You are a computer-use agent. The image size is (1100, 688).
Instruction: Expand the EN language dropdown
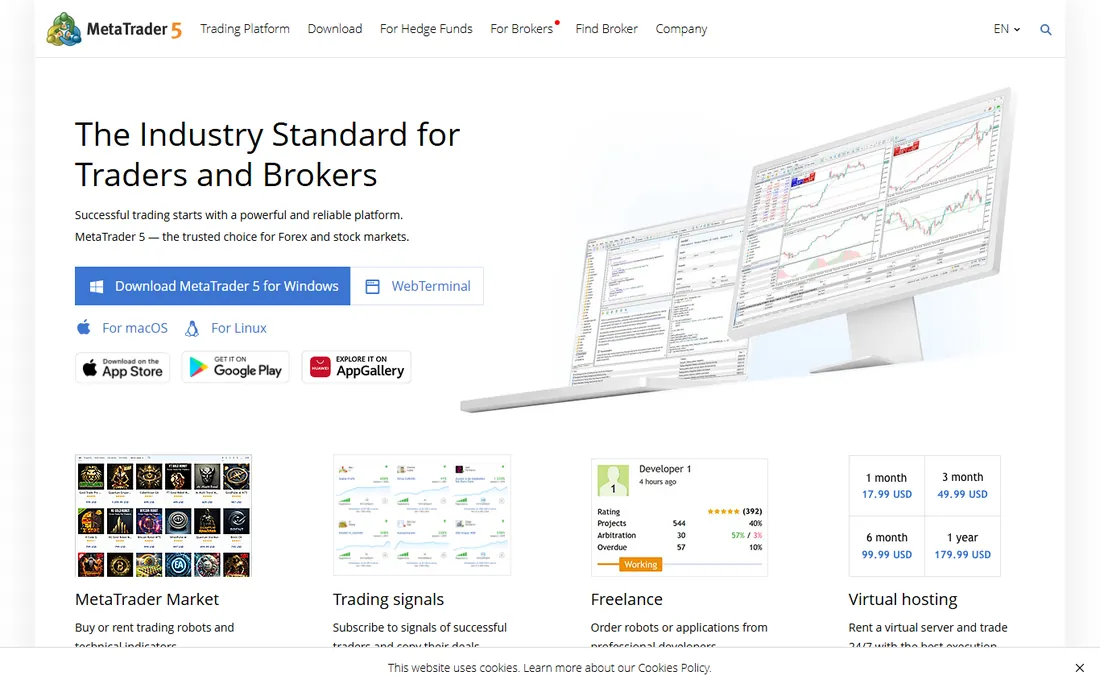click(x=1007, y=29)
